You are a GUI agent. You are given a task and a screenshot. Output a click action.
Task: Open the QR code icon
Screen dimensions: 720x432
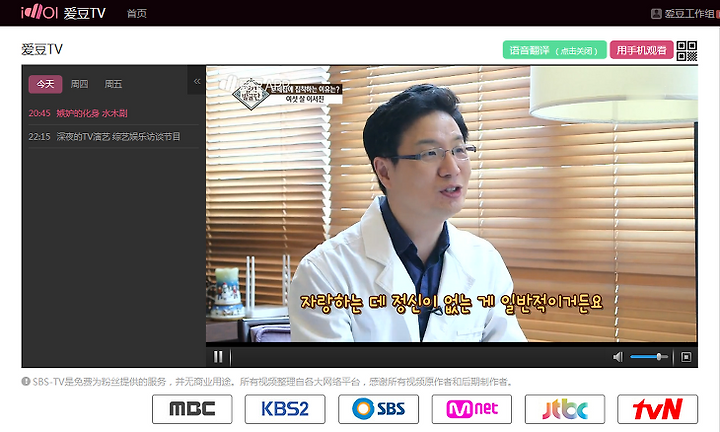point(686,50)
